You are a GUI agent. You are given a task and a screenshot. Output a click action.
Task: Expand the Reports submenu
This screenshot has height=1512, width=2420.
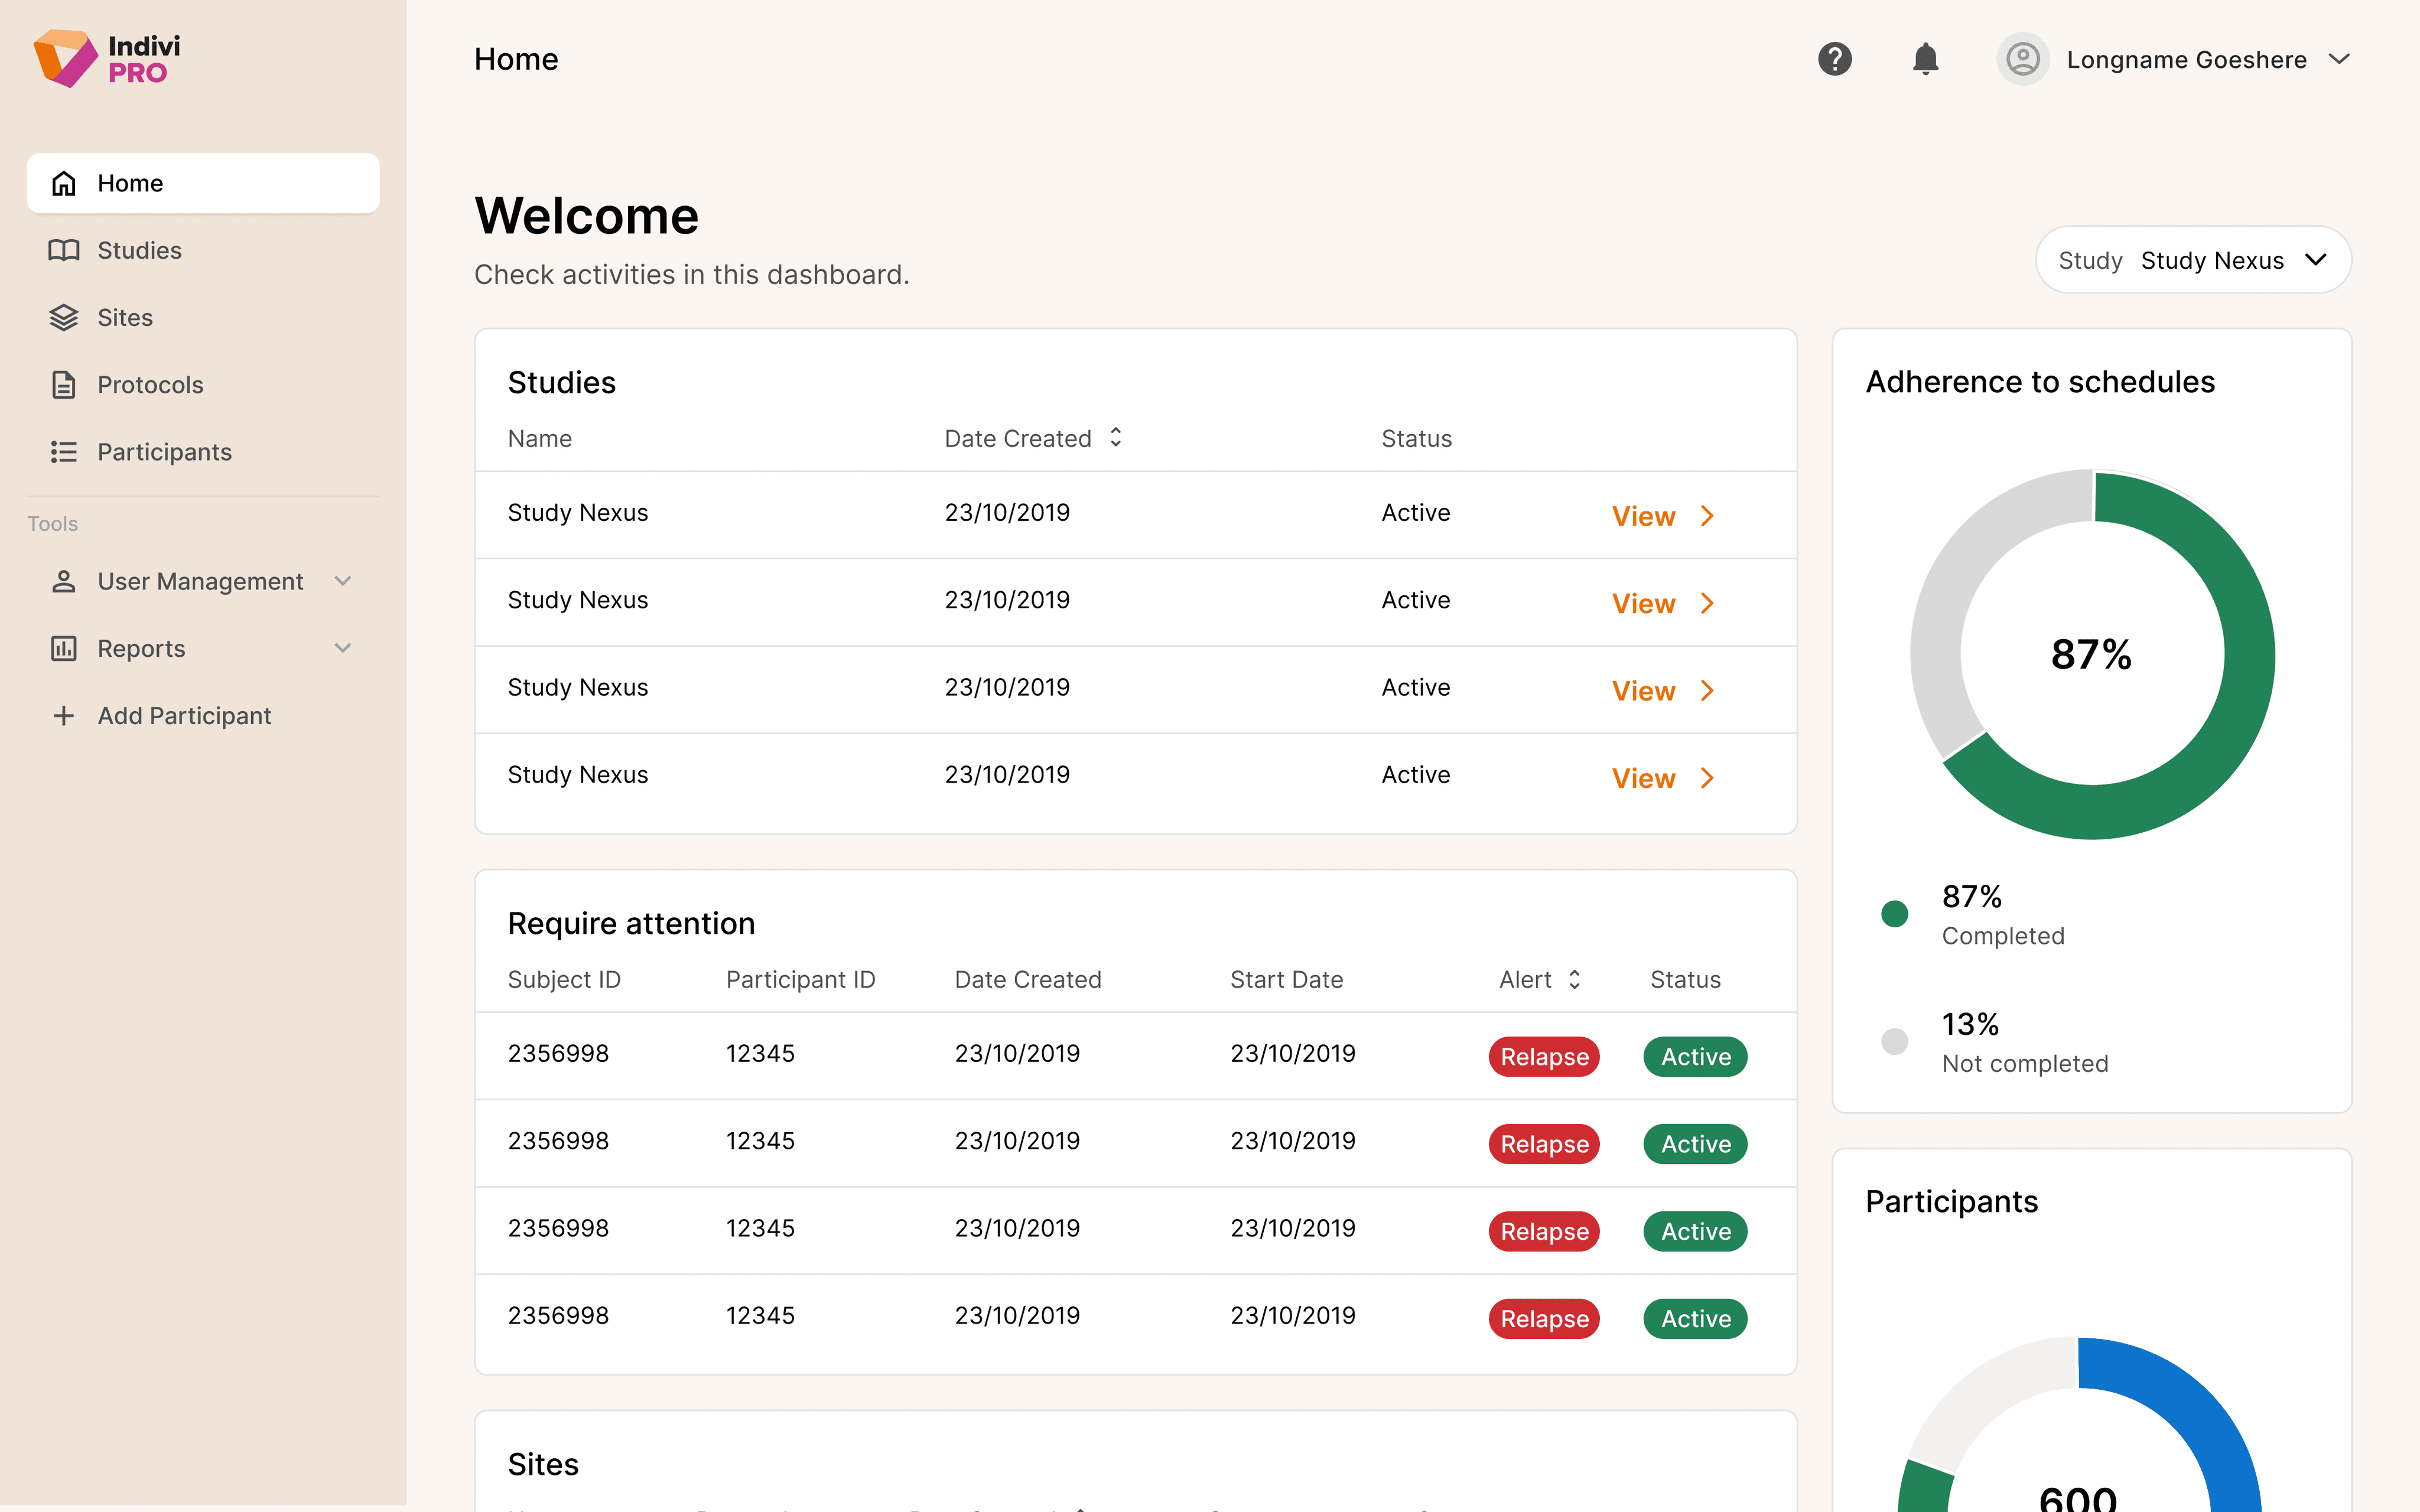pyautogui.click(x=343, y=648)
